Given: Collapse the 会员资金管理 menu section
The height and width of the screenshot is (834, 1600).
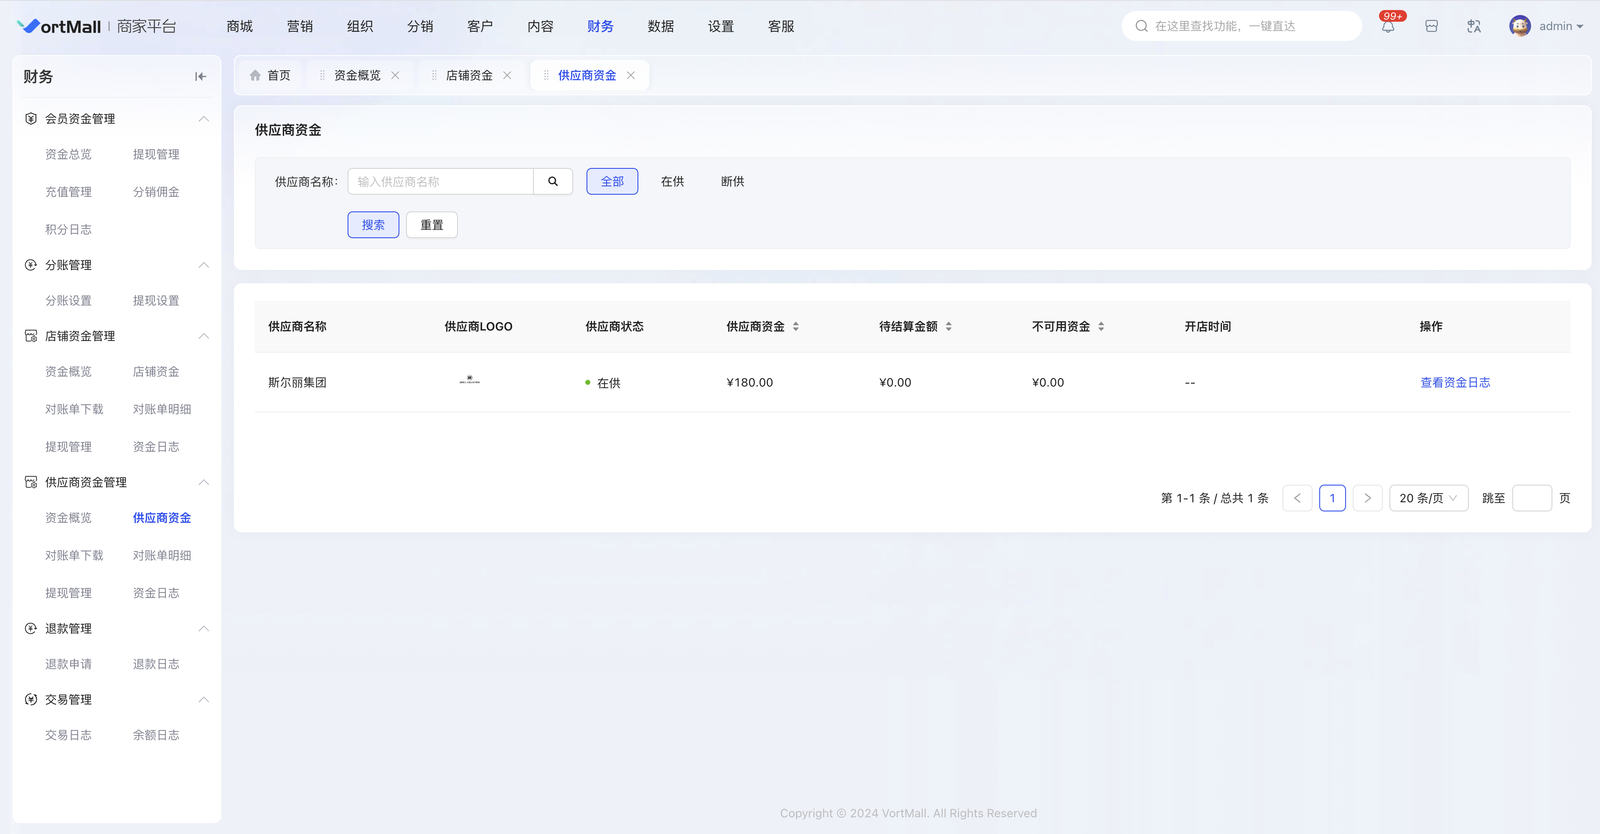Looking at the screenshot, I should [x=204, y=119].
